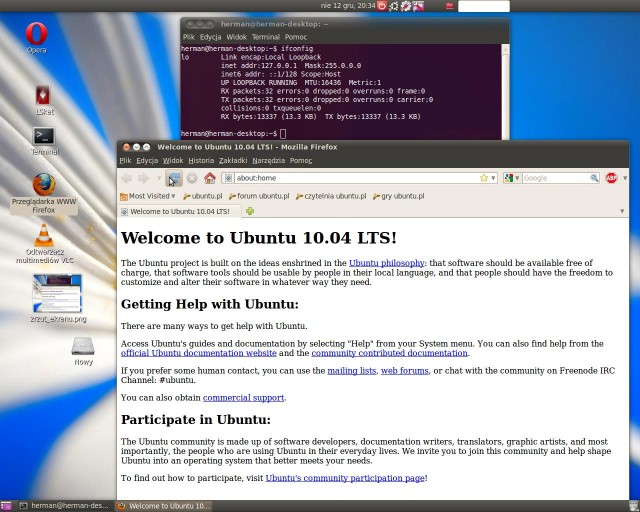
Task: Open Firefox Historia menu
Action: [201, 160]
